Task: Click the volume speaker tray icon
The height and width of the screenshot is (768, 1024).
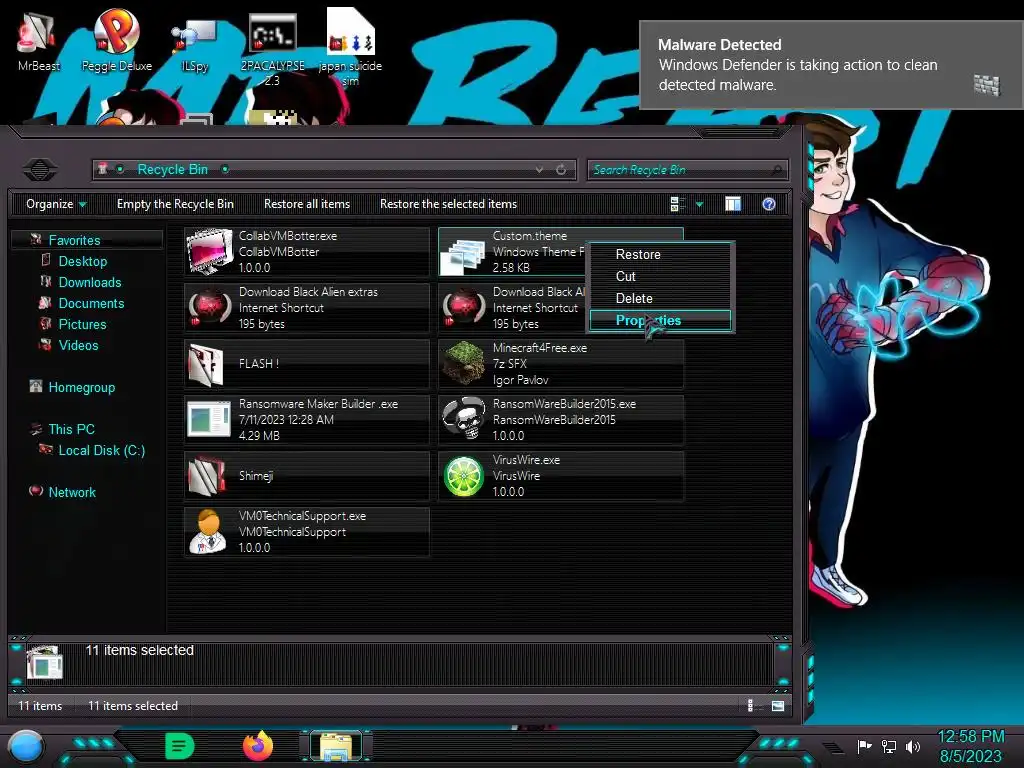Action: point(913,746)
